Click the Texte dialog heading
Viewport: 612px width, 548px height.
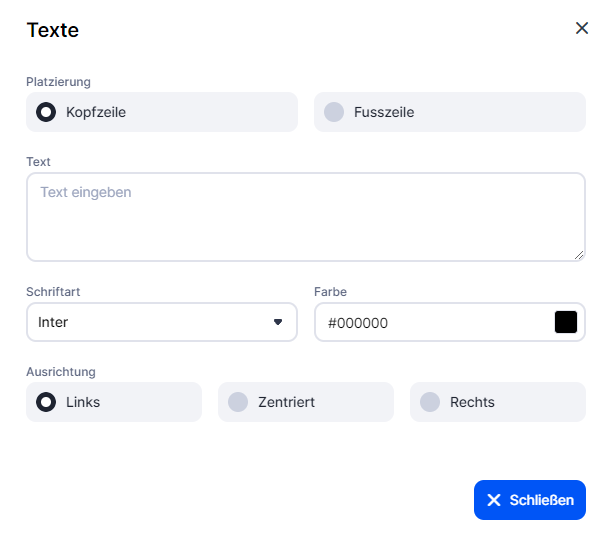tap(53, 30)
